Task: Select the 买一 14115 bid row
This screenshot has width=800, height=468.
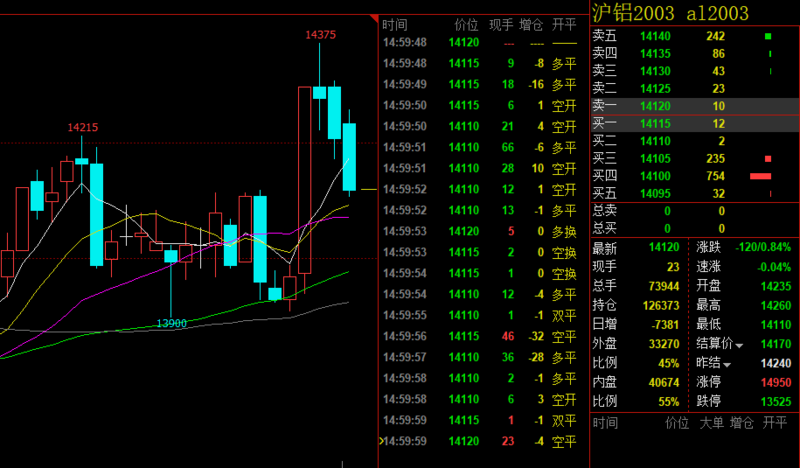Action: 695,124
